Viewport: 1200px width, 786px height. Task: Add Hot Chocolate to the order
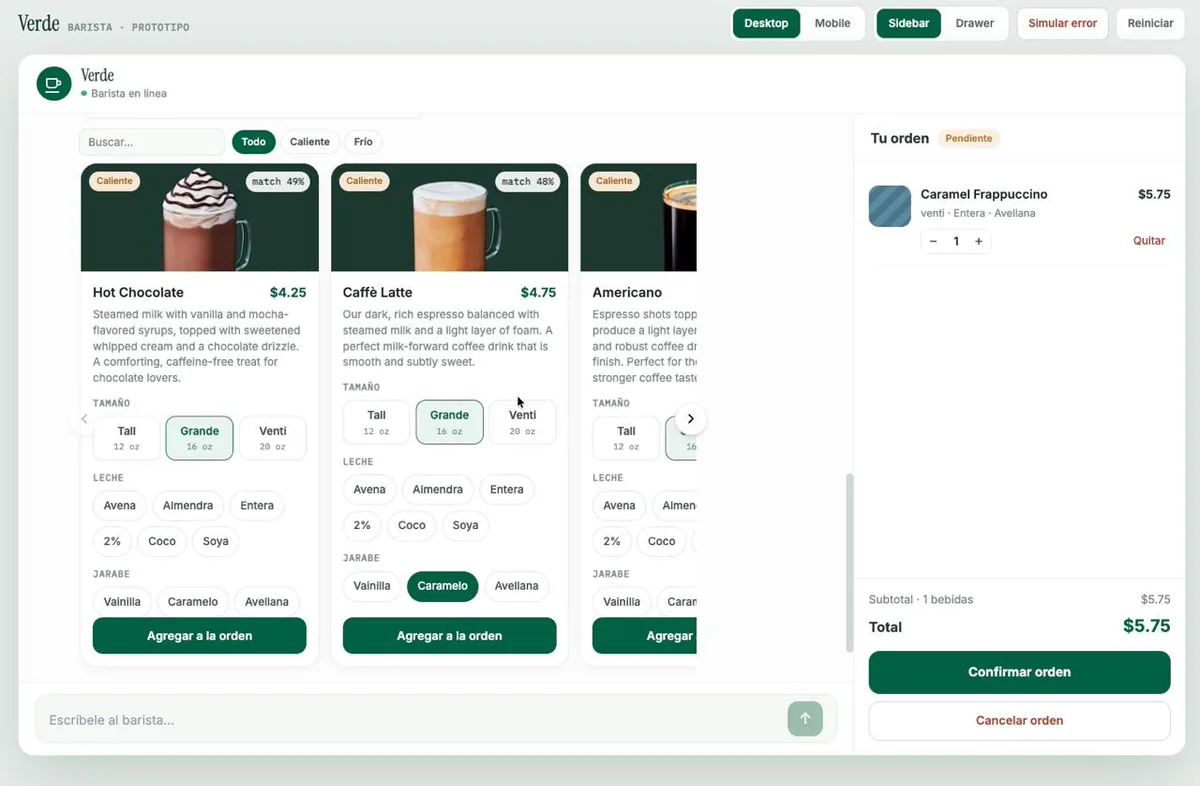click(200, 636)
